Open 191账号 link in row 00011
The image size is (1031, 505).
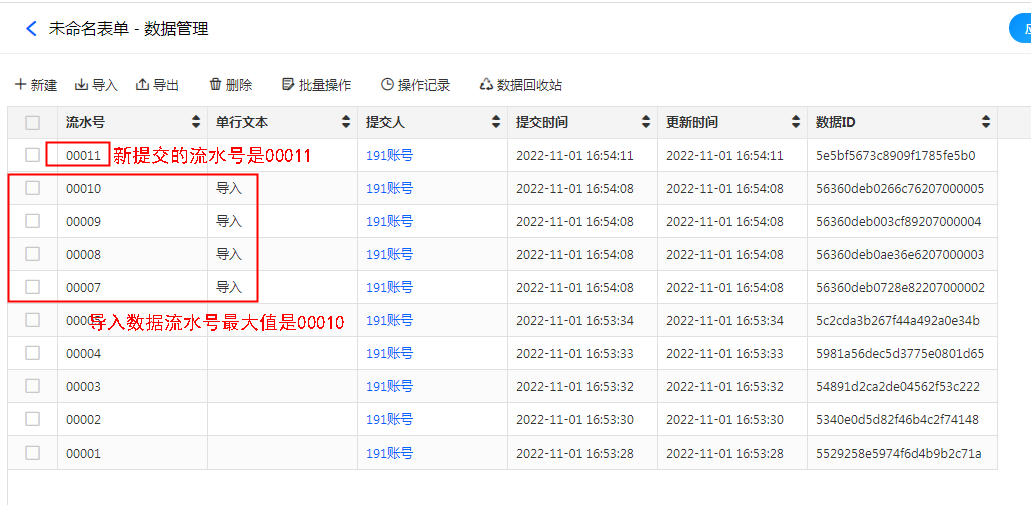(389, 155)
